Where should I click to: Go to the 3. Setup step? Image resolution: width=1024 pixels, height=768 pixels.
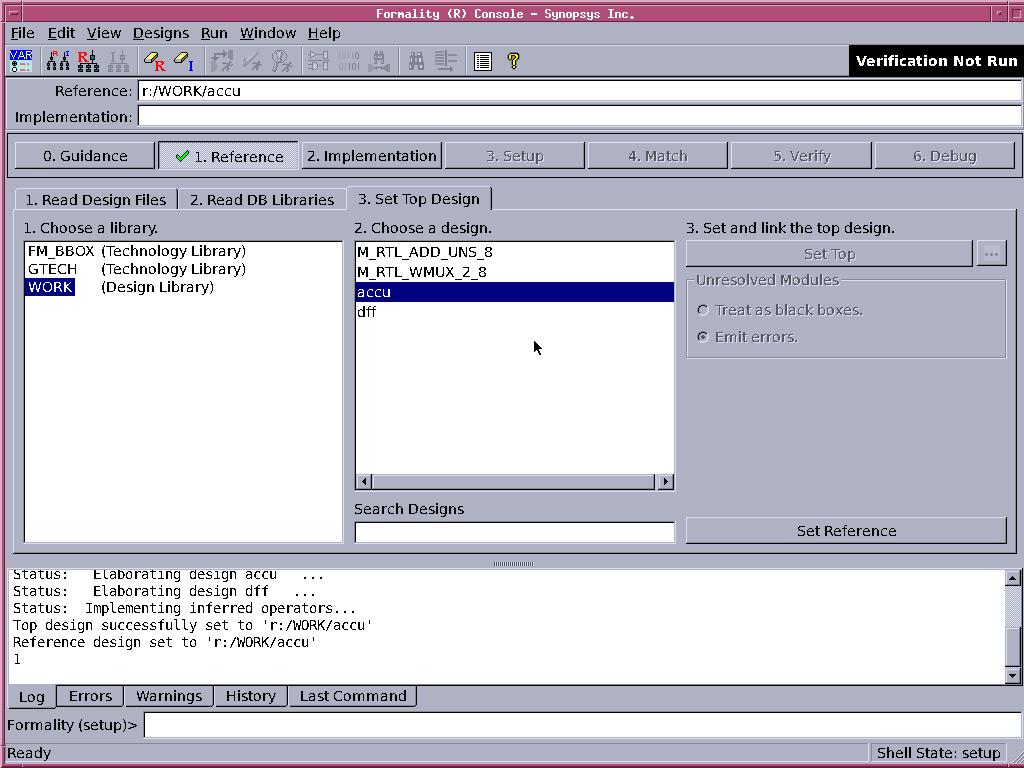pos(515,156)
